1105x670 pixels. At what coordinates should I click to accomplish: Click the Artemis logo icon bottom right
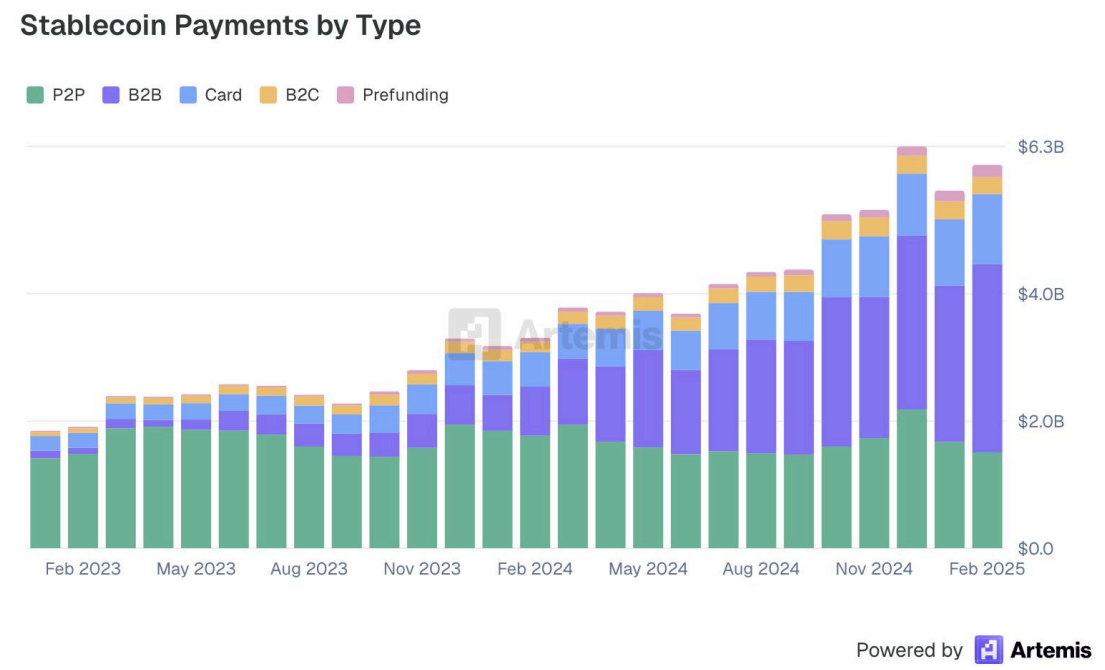pyautogui.click(x=987, y=650)
